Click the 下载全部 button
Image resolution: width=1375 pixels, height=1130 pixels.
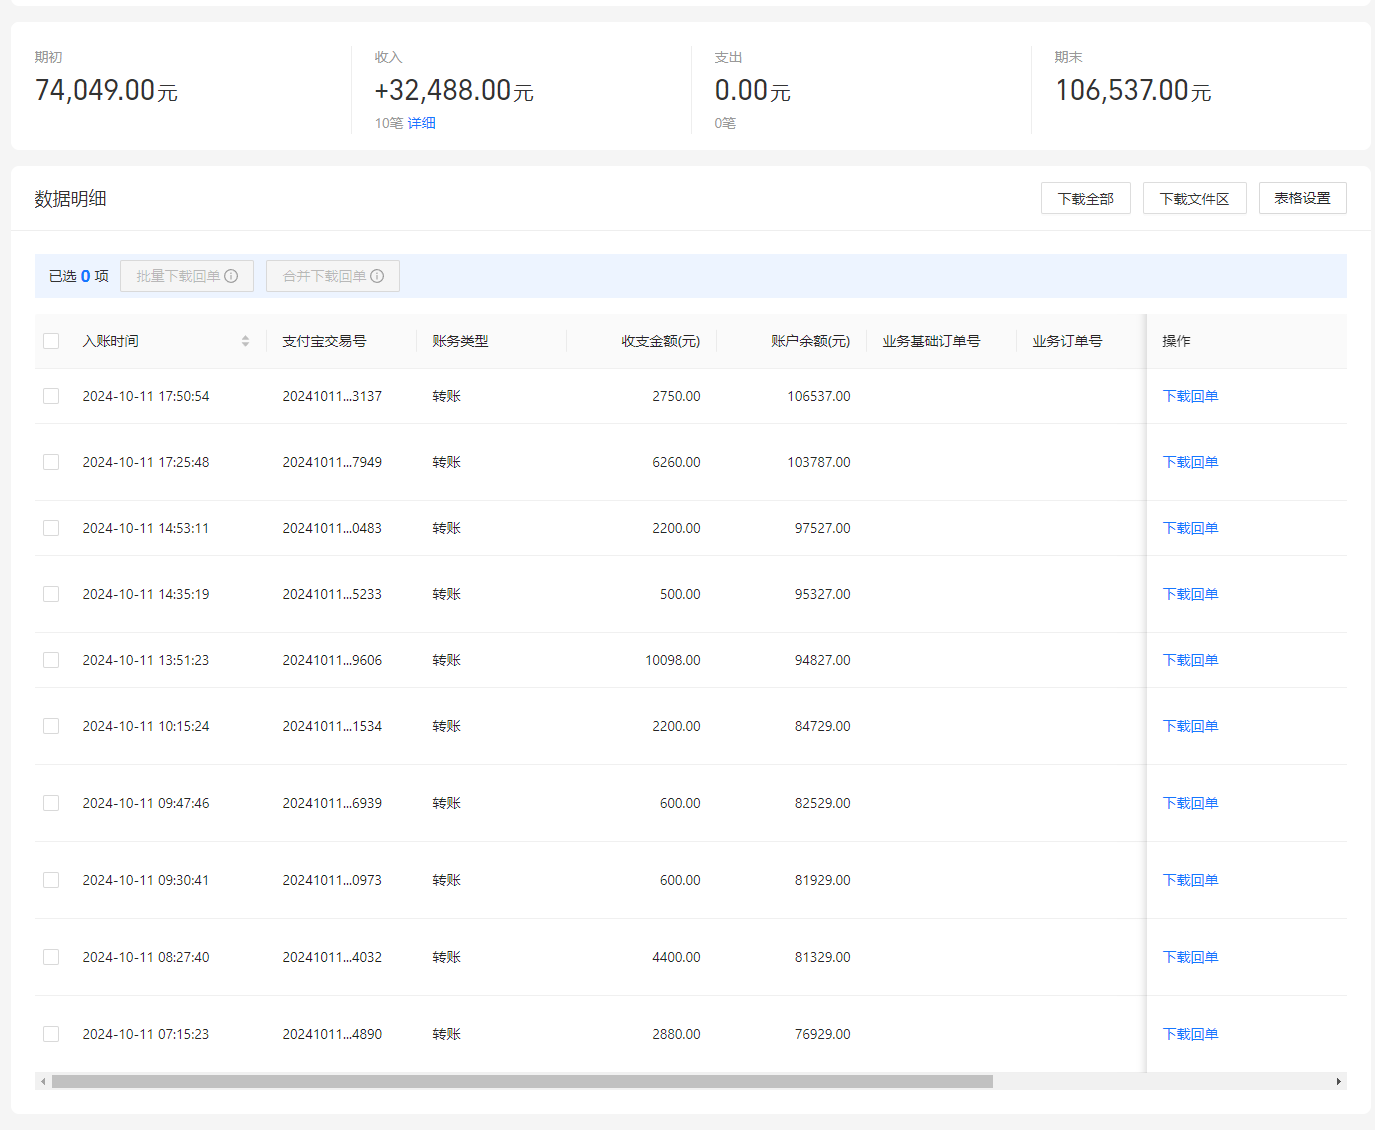pos(1086,198)
